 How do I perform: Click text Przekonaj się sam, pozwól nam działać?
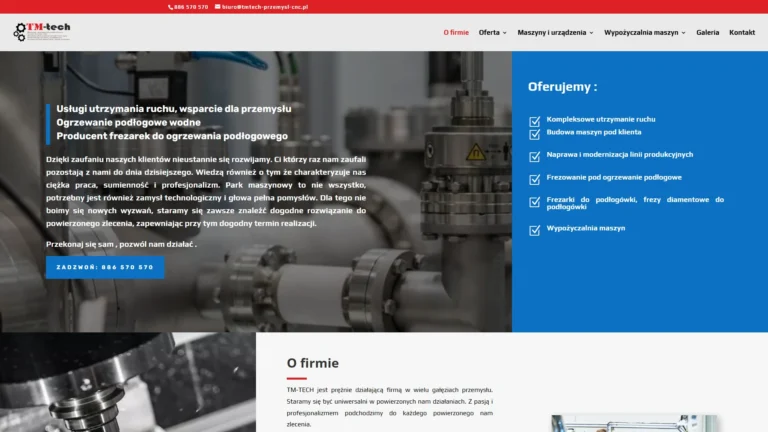click(x=121, y=244)
